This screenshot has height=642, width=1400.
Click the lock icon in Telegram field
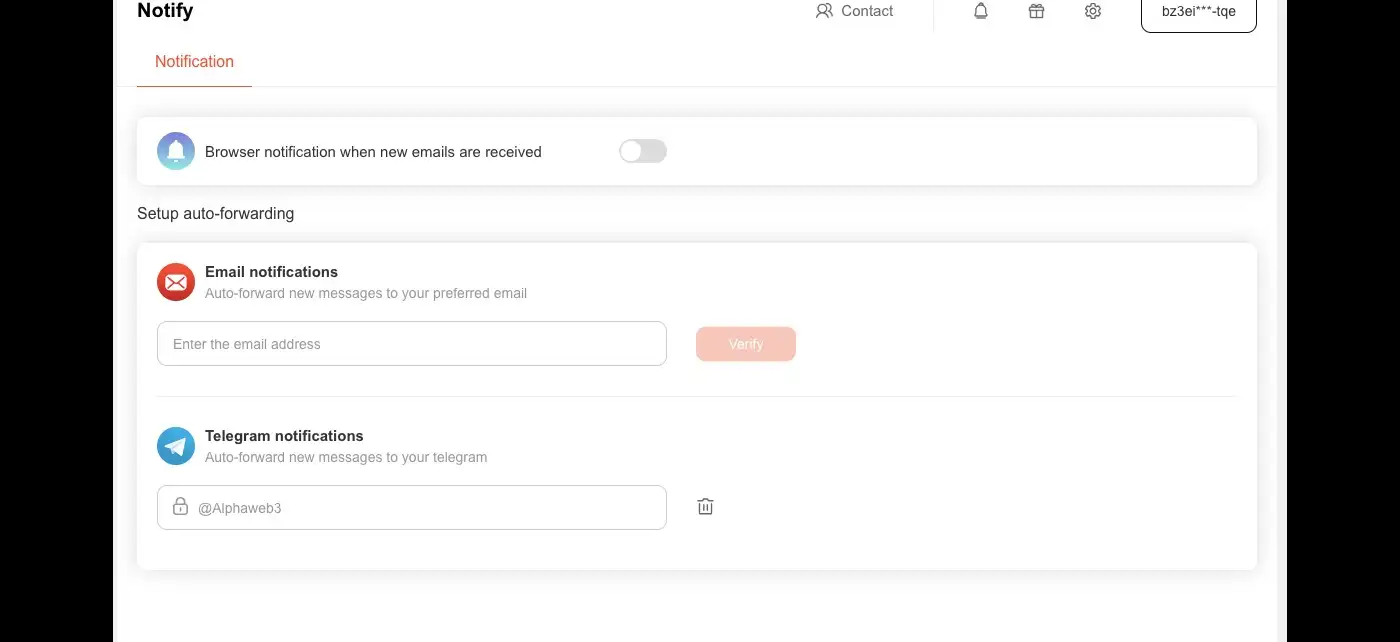[x=180, y=506]
